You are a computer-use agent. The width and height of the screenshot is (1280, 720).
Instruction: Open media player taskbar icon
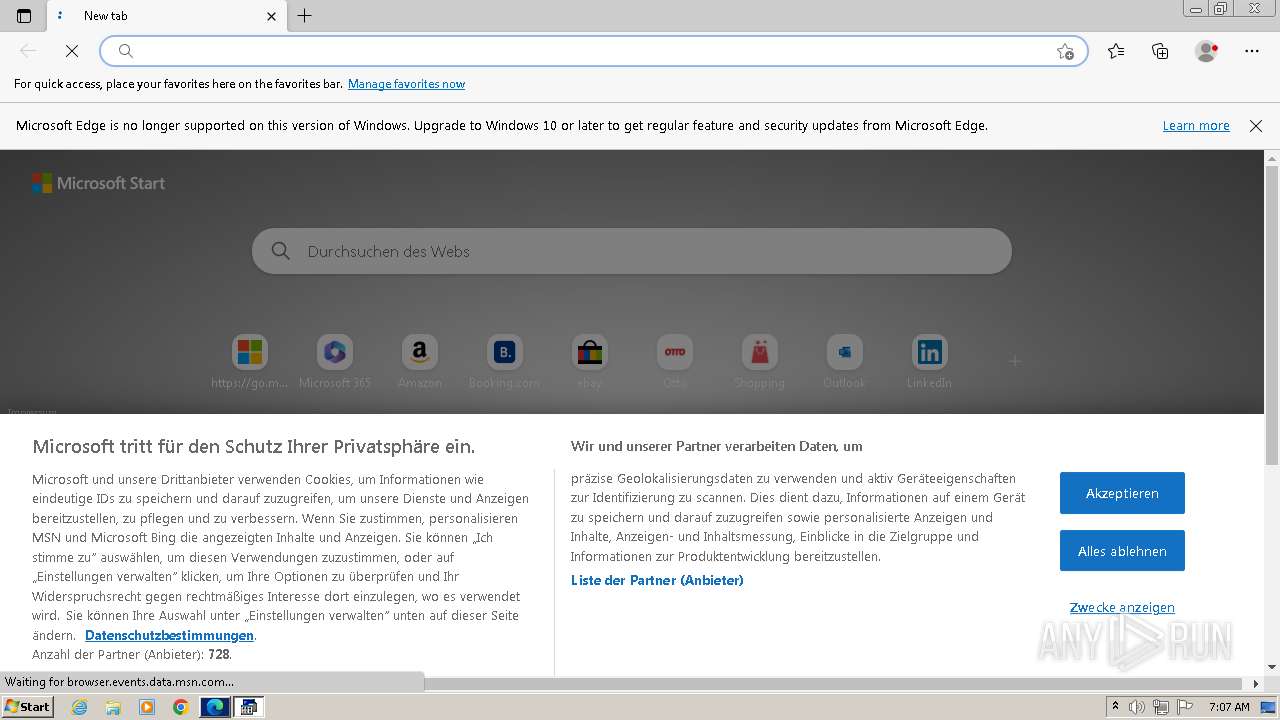click(147, 707)
